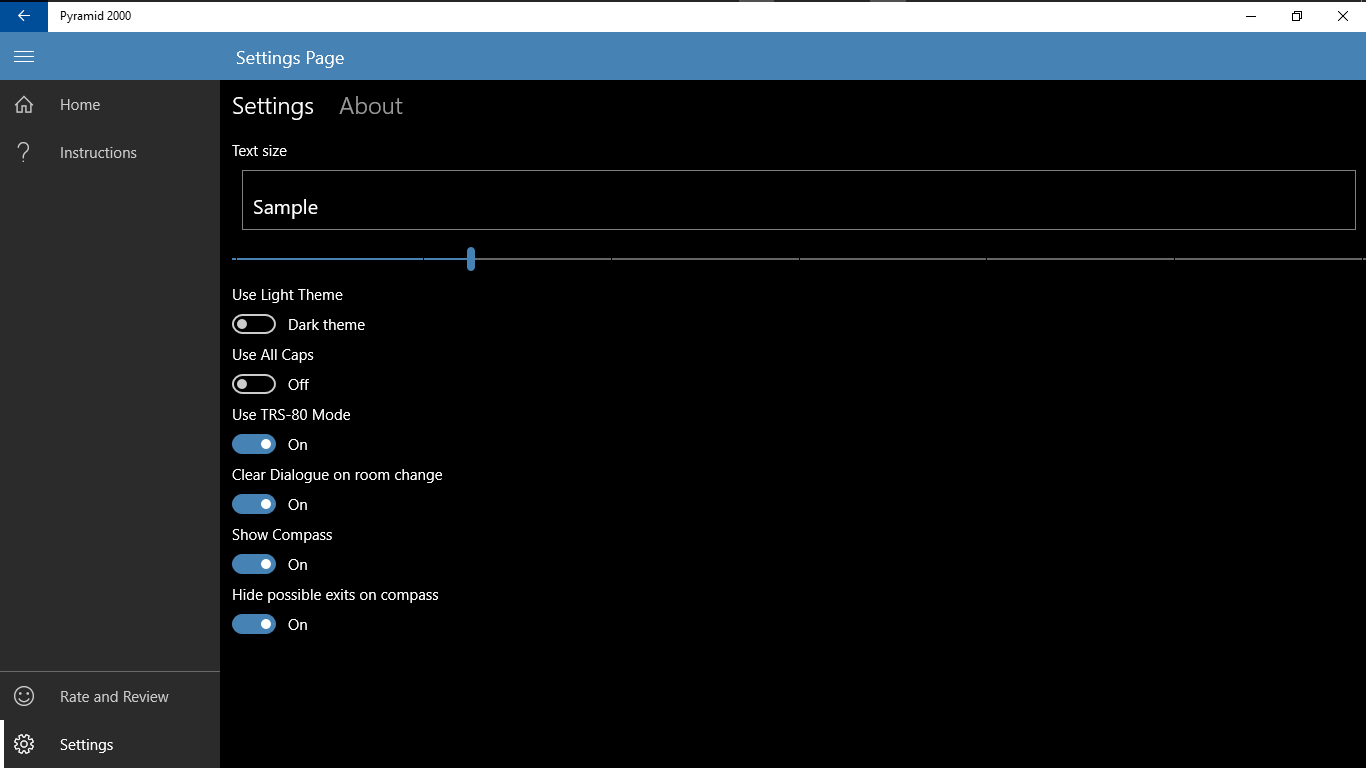Click the Sample text preview box

click(799, 200)
